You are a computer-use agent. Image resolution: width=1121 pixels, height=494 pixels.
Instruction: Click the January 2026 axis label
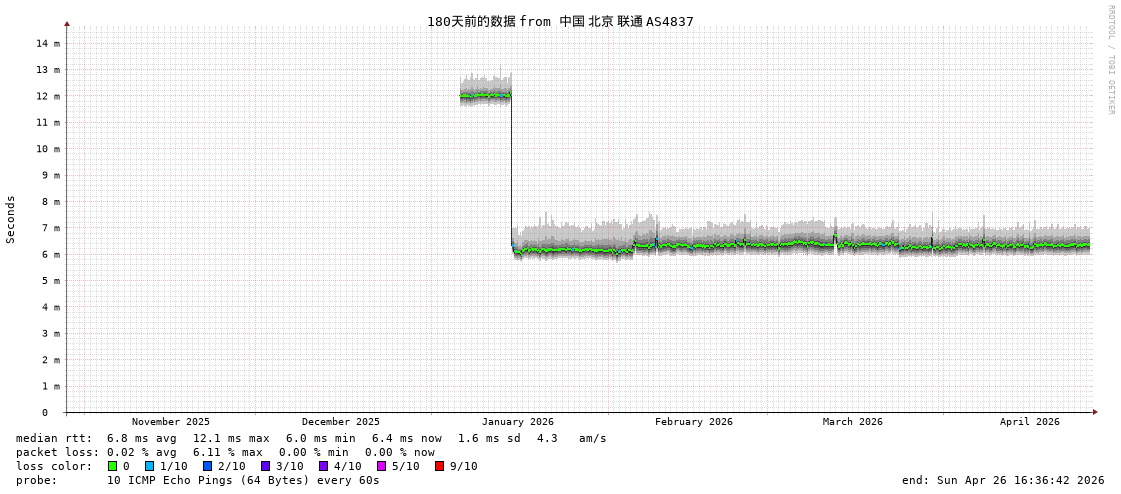click(x=517, y=422)
